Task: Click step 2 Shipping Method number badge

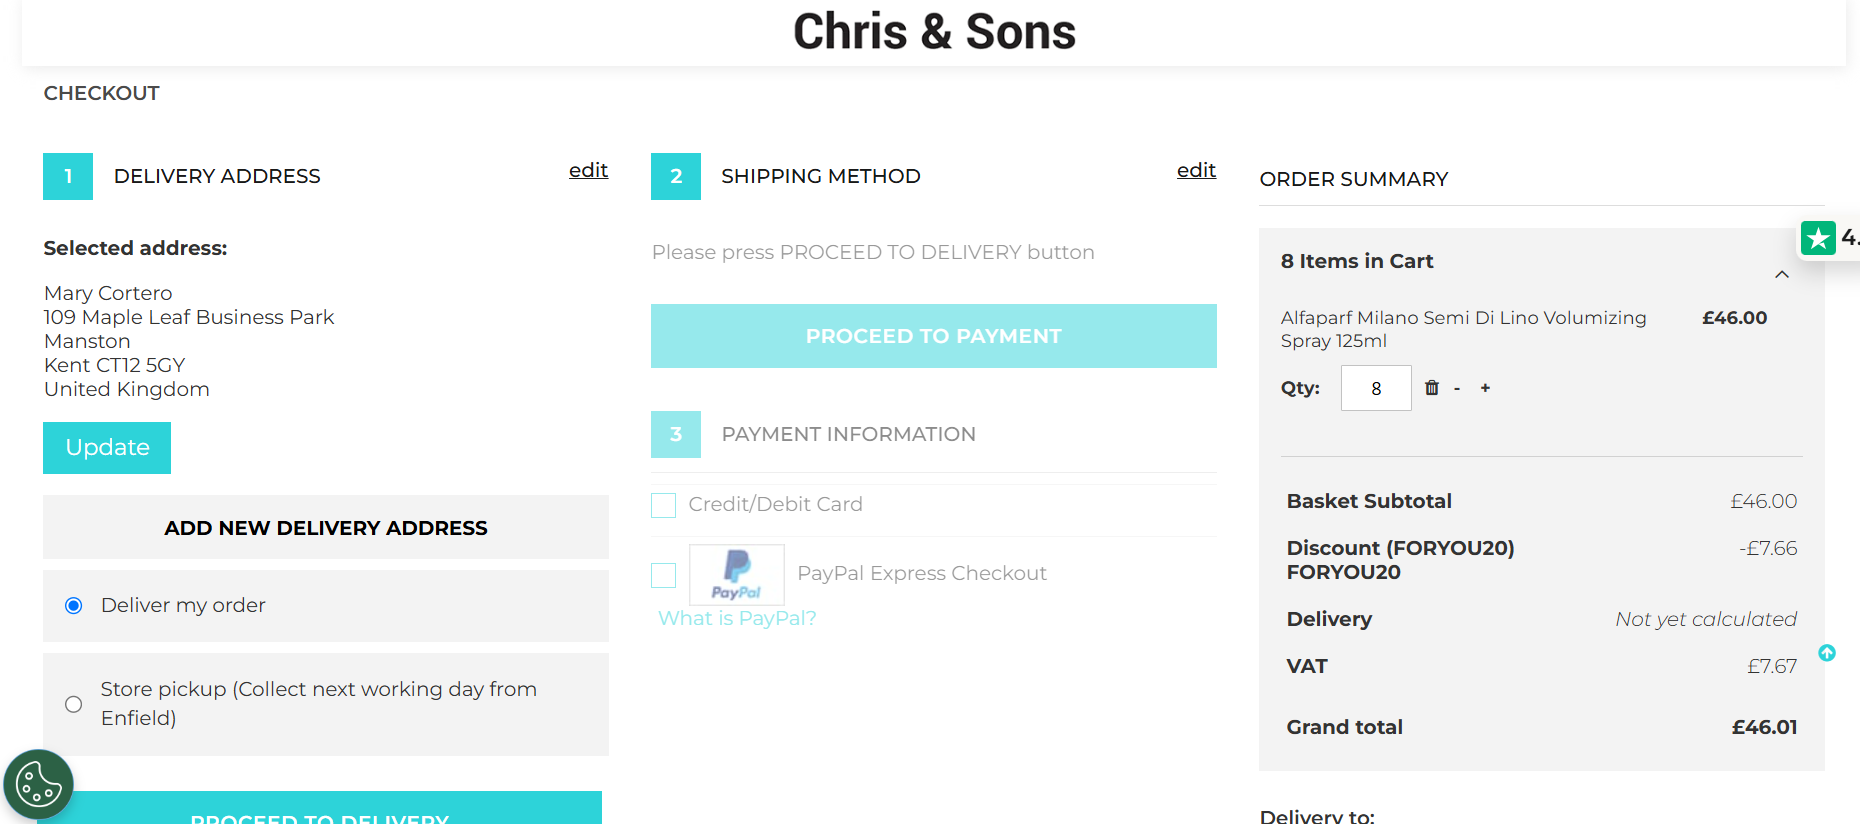Action: [x=676, y=176]
